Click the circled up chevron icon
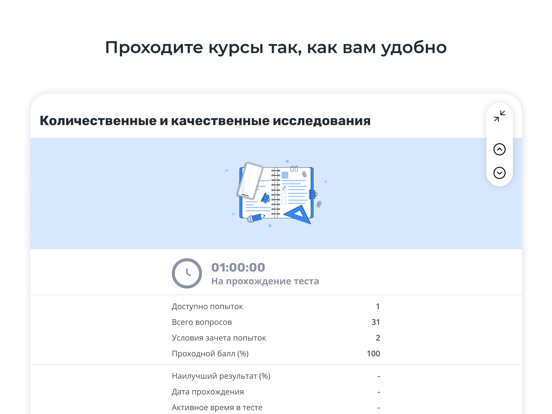Viewport: 552px width, 414px height. 499,149
